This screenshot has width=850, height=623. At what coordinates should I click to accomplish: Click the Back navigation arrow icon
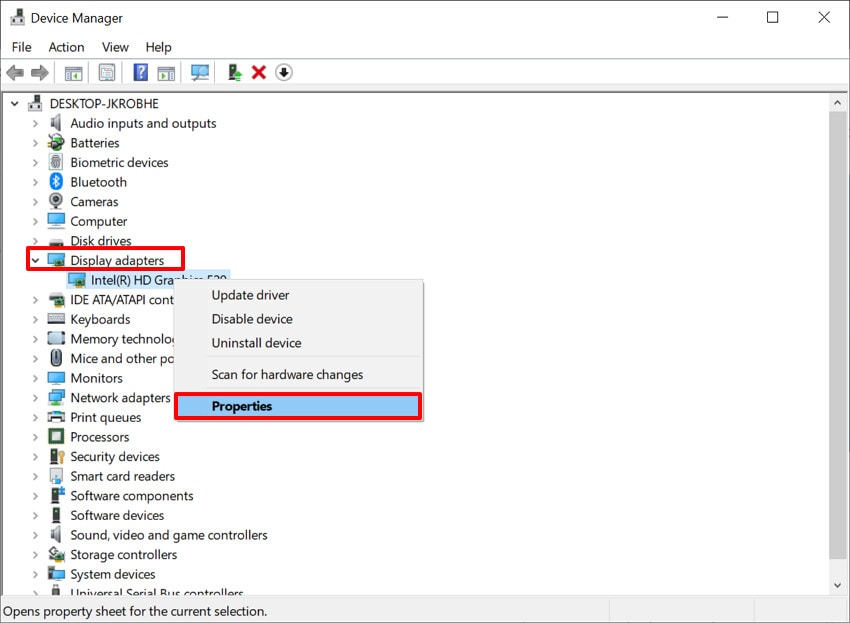[15, 72]
